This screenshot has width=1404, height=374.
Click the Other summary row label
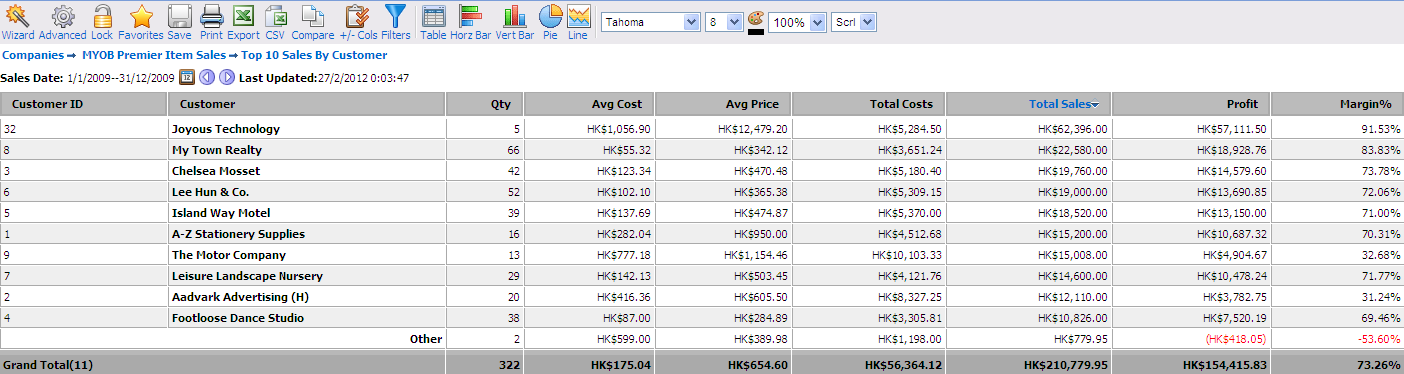[426, 339]
